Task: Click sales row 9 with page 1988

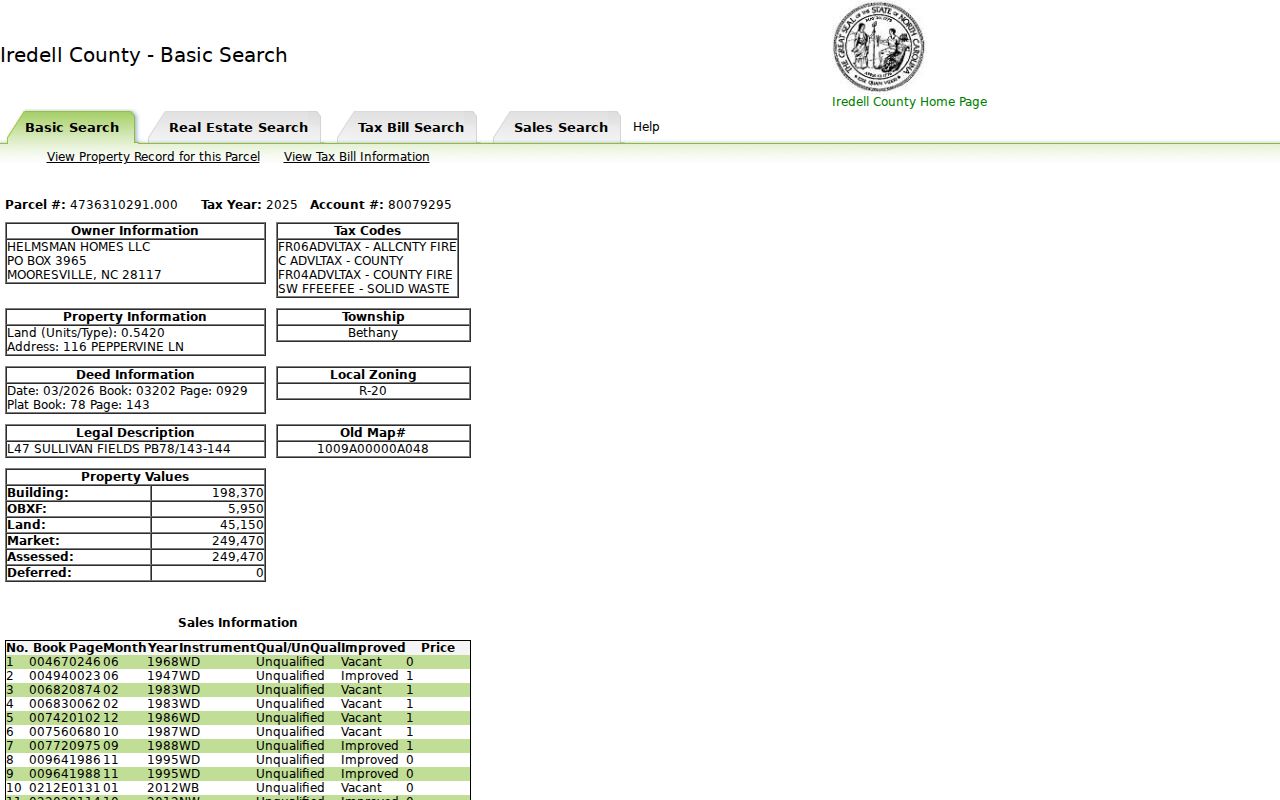Action: tap(238, 774)
